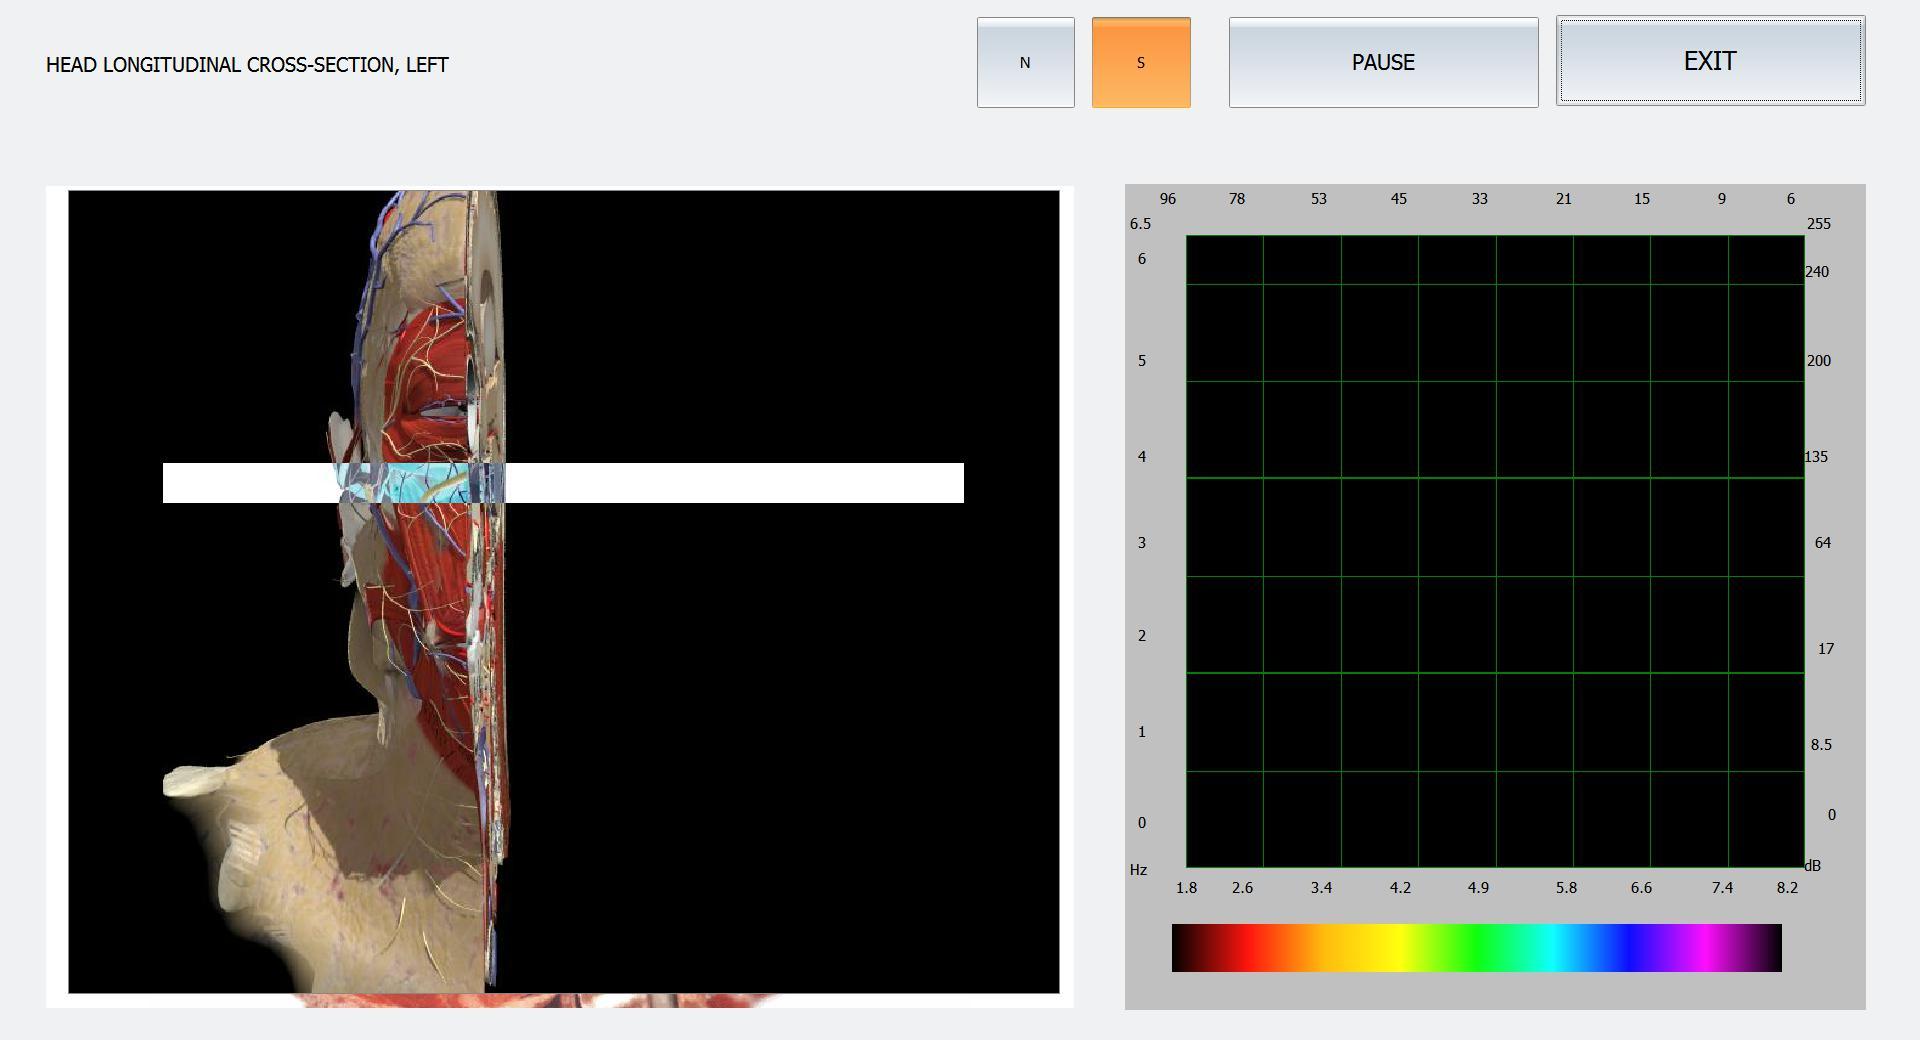
Task: Click the '6.5' left axis value
Action: coord(1140,224)
